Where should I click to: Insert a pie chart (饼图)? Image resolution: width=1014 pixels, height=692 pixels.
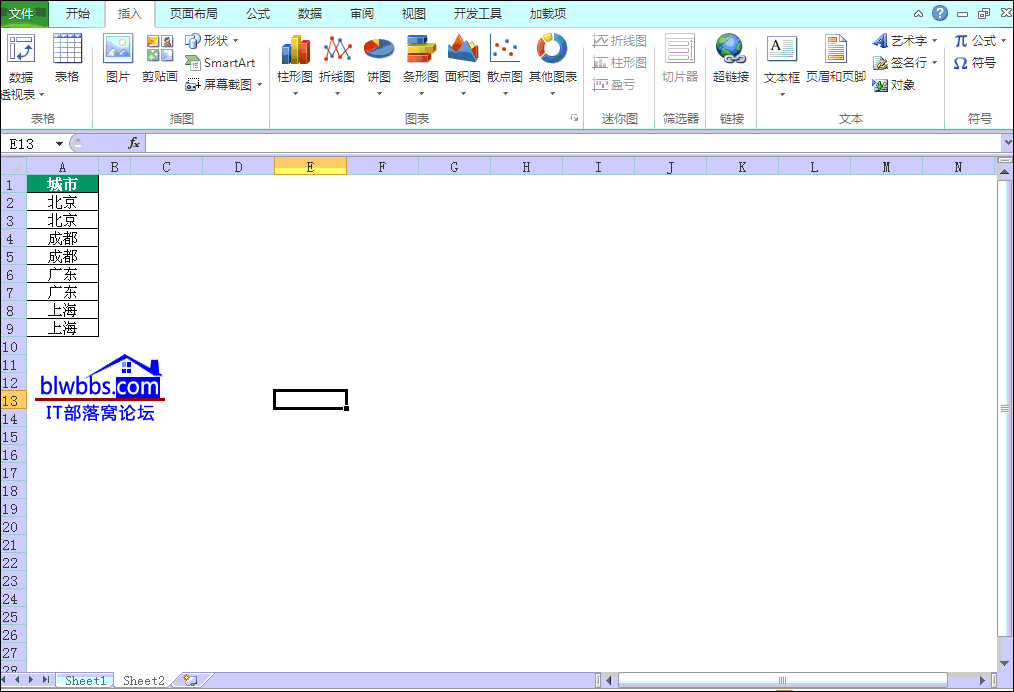pyautogui.click(x=378, y=58)
